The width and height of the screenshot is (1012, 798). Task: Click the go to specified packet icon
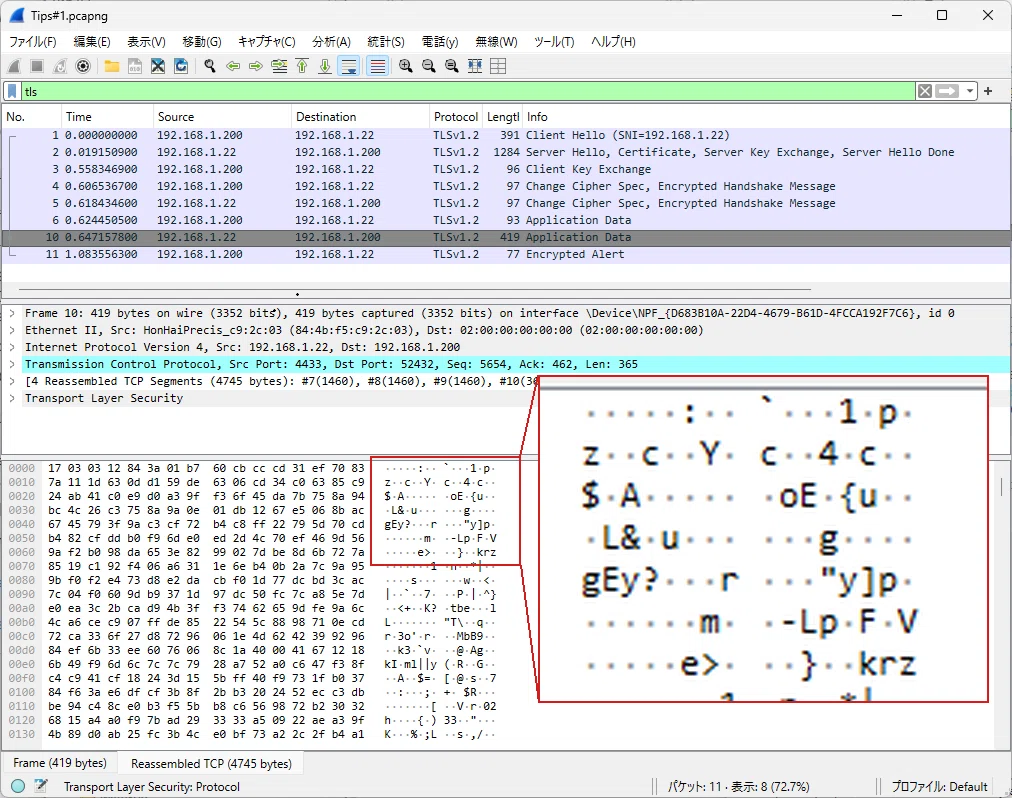point(279,66)
